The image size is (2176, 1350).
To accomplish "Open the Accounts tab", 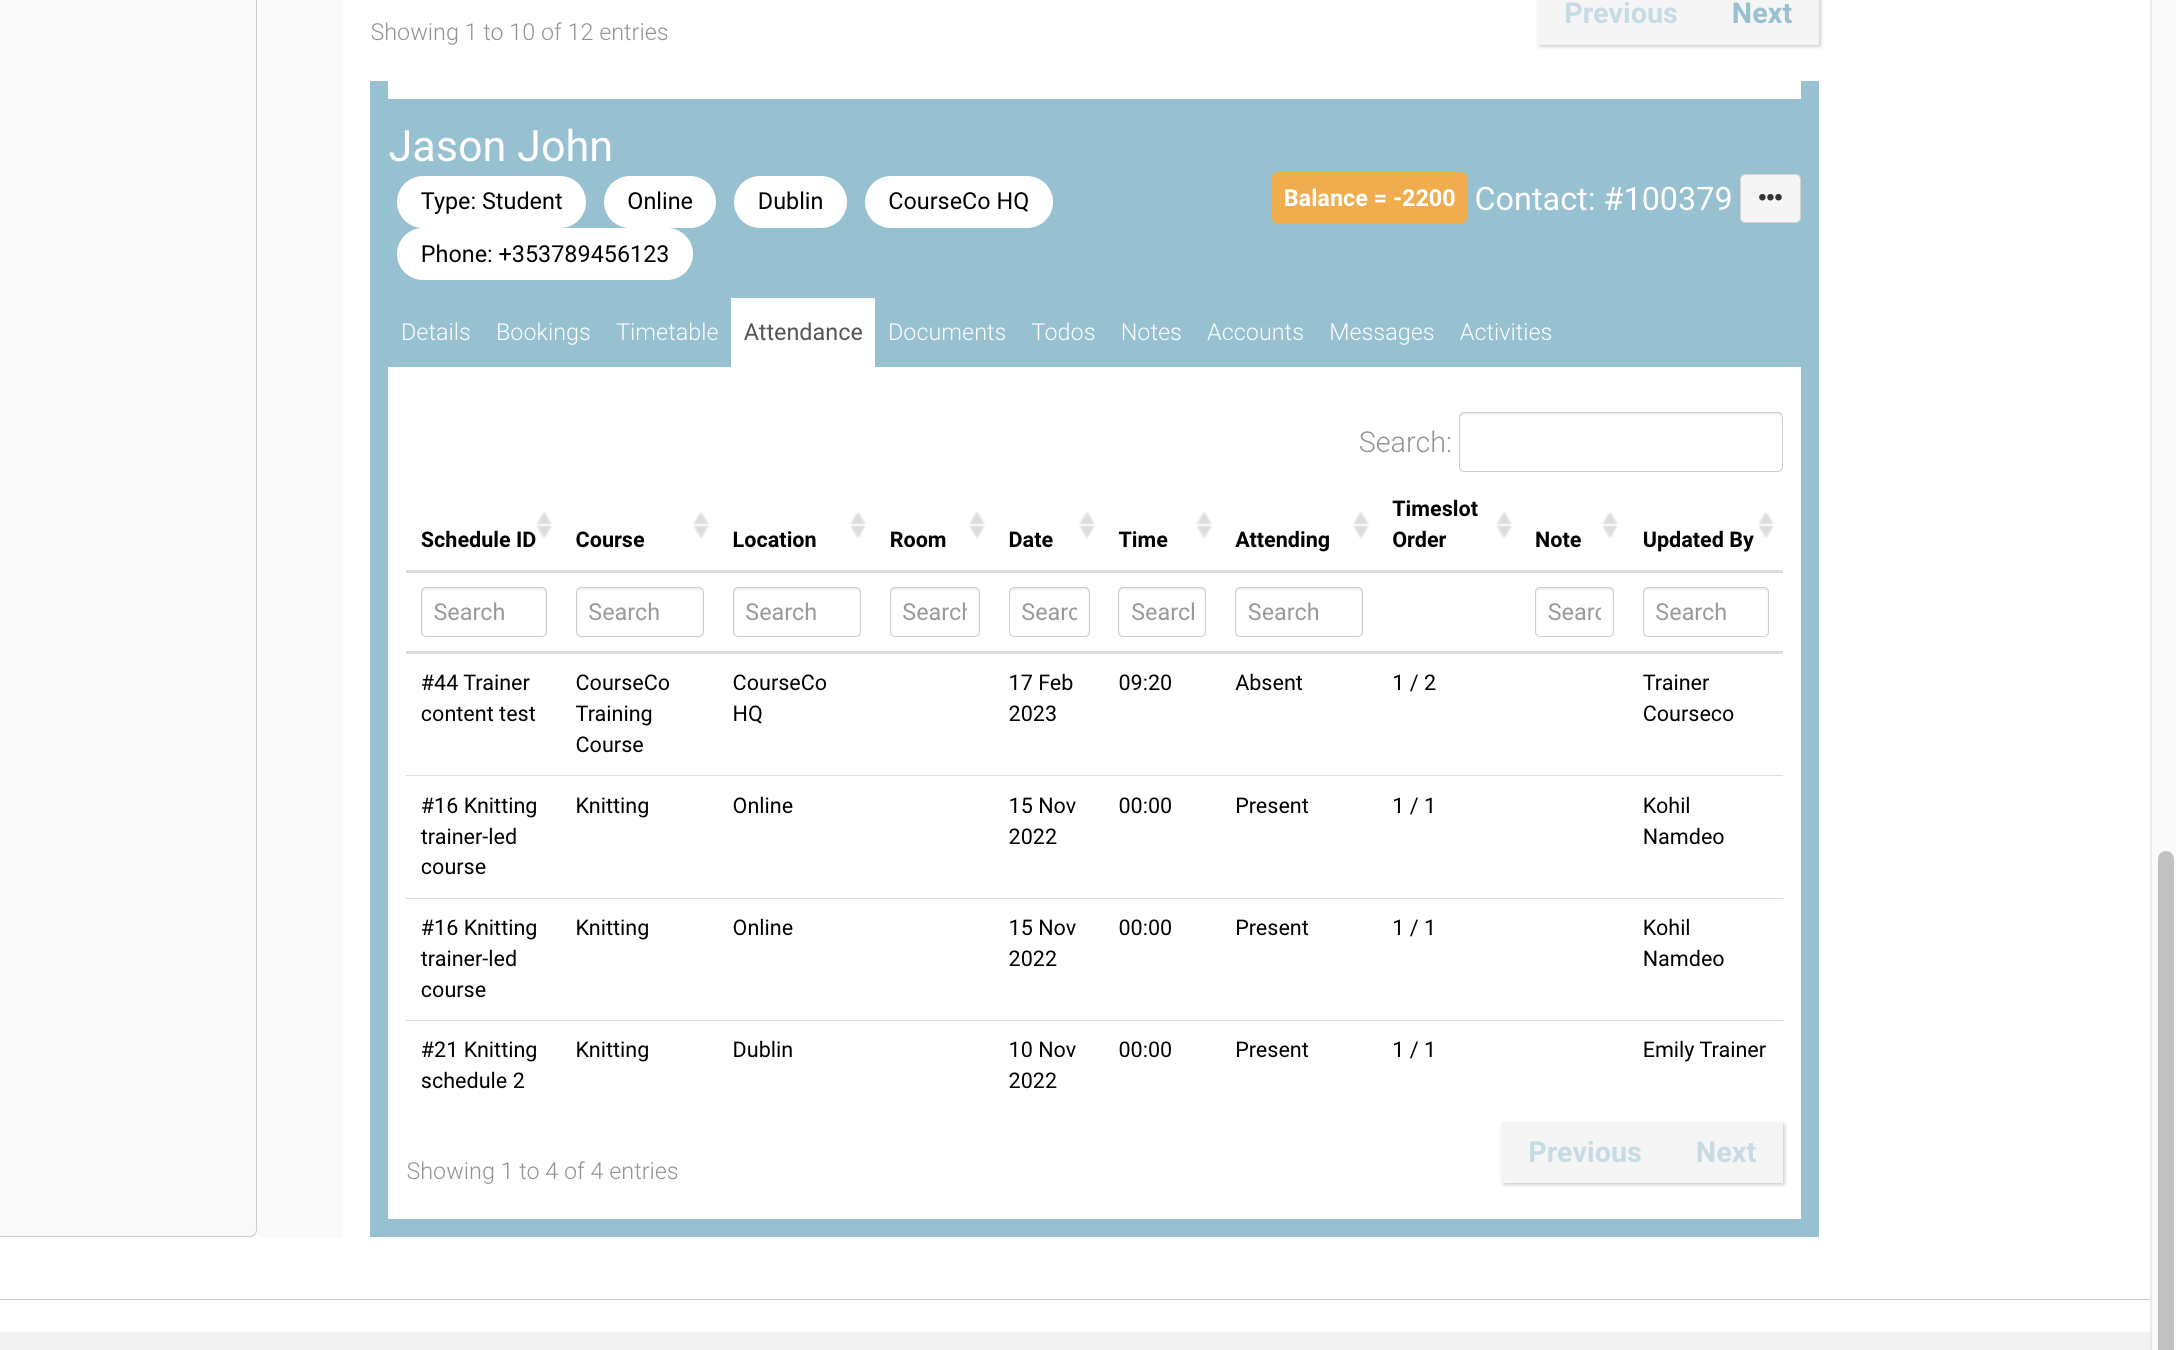I will pos(1254,332).
